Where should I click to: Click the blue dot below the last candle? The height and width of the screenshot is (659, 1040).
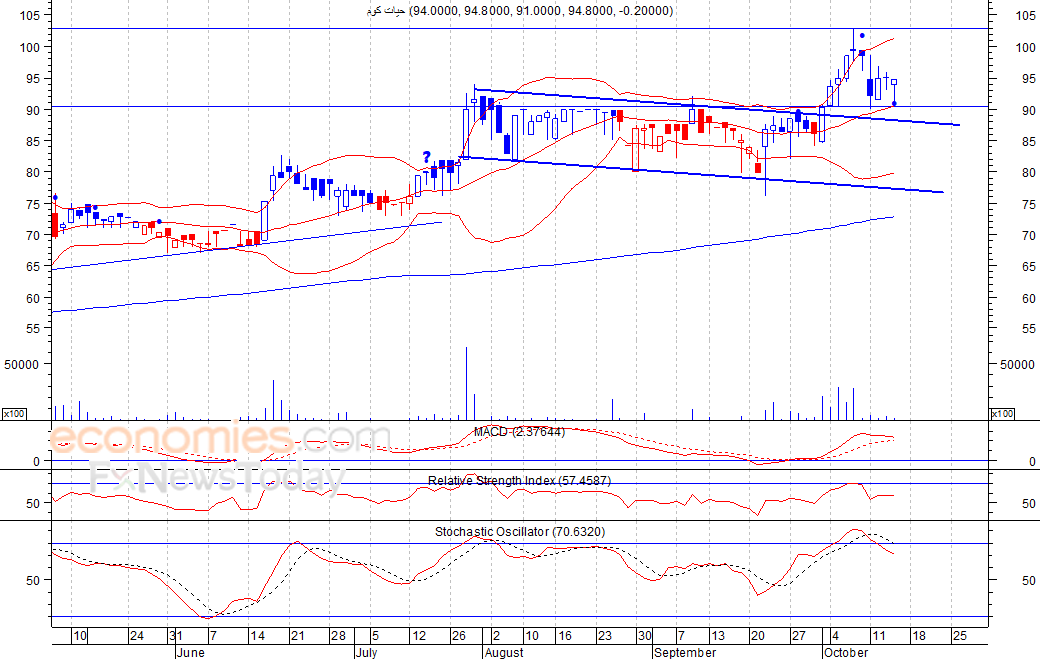click(x=894, y=103)
